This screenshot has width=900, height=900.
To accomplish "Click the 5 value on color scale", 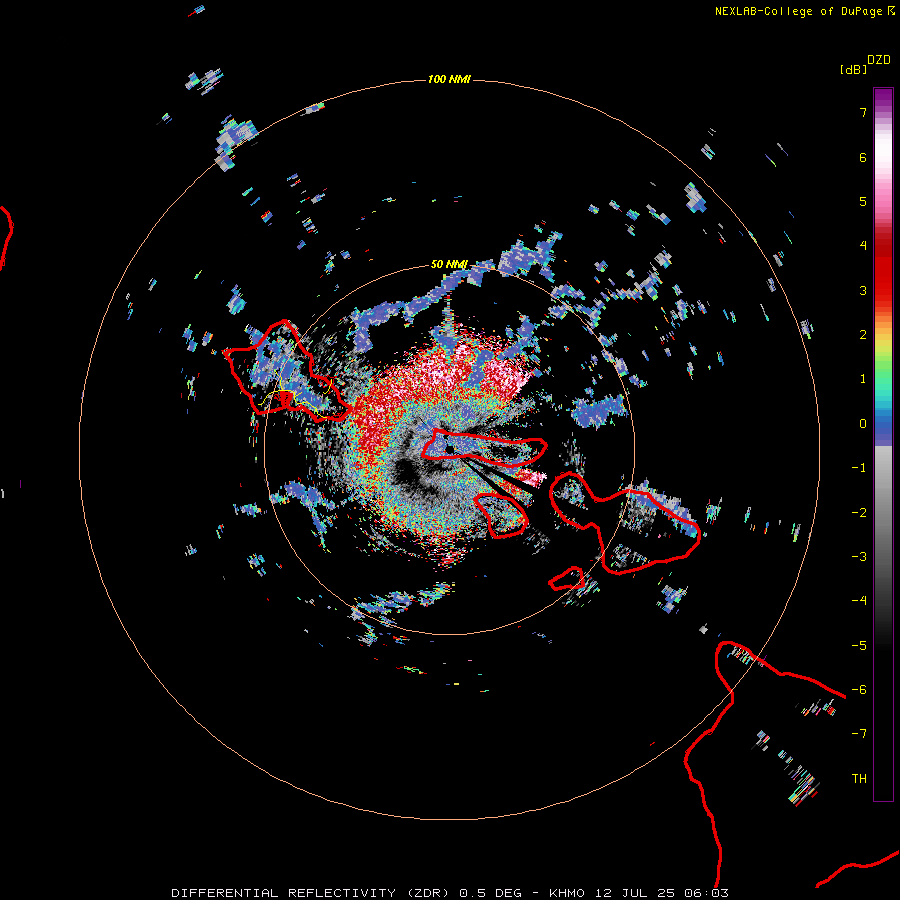I will [x=863, y=201].
